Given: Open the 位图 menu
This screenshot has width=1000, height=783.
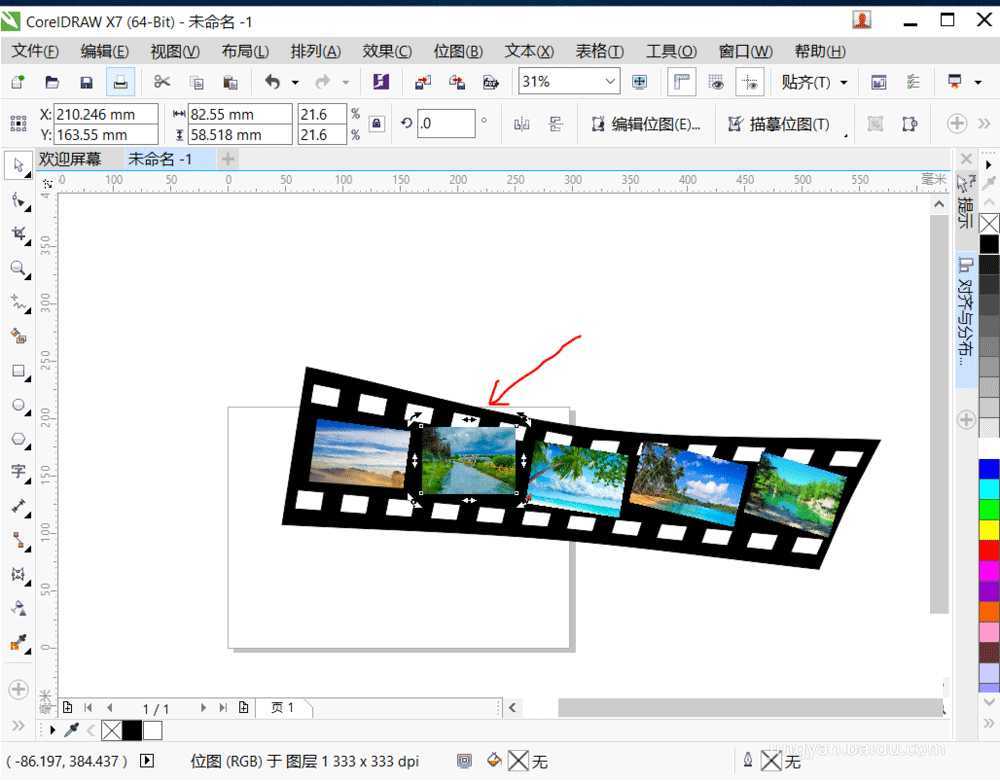Looking at the screenshot, I should tap(458, 51).
